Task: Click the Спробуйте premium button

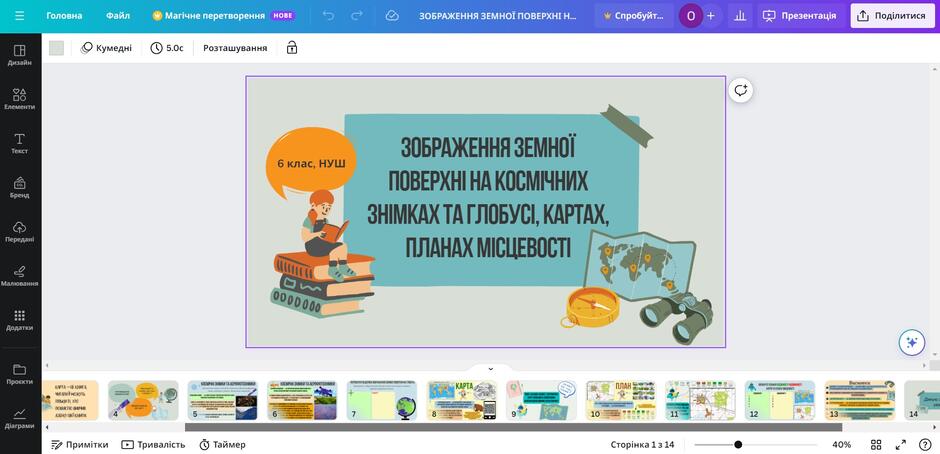Action: pyautogui.click(x=634, y=16)
